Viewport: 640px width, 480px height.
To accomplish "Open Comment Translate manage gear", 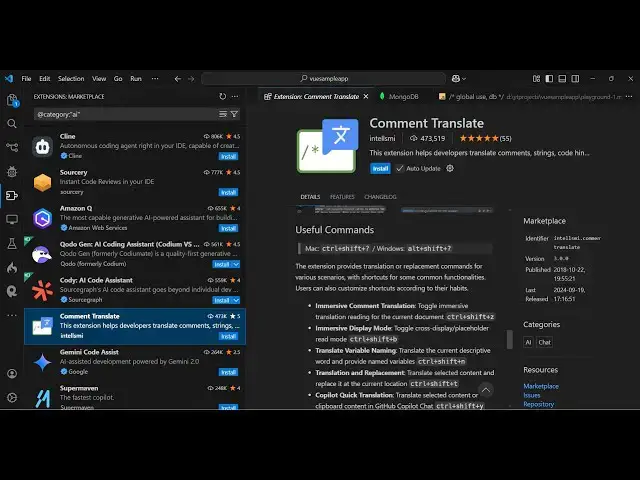I will point(450,168).
